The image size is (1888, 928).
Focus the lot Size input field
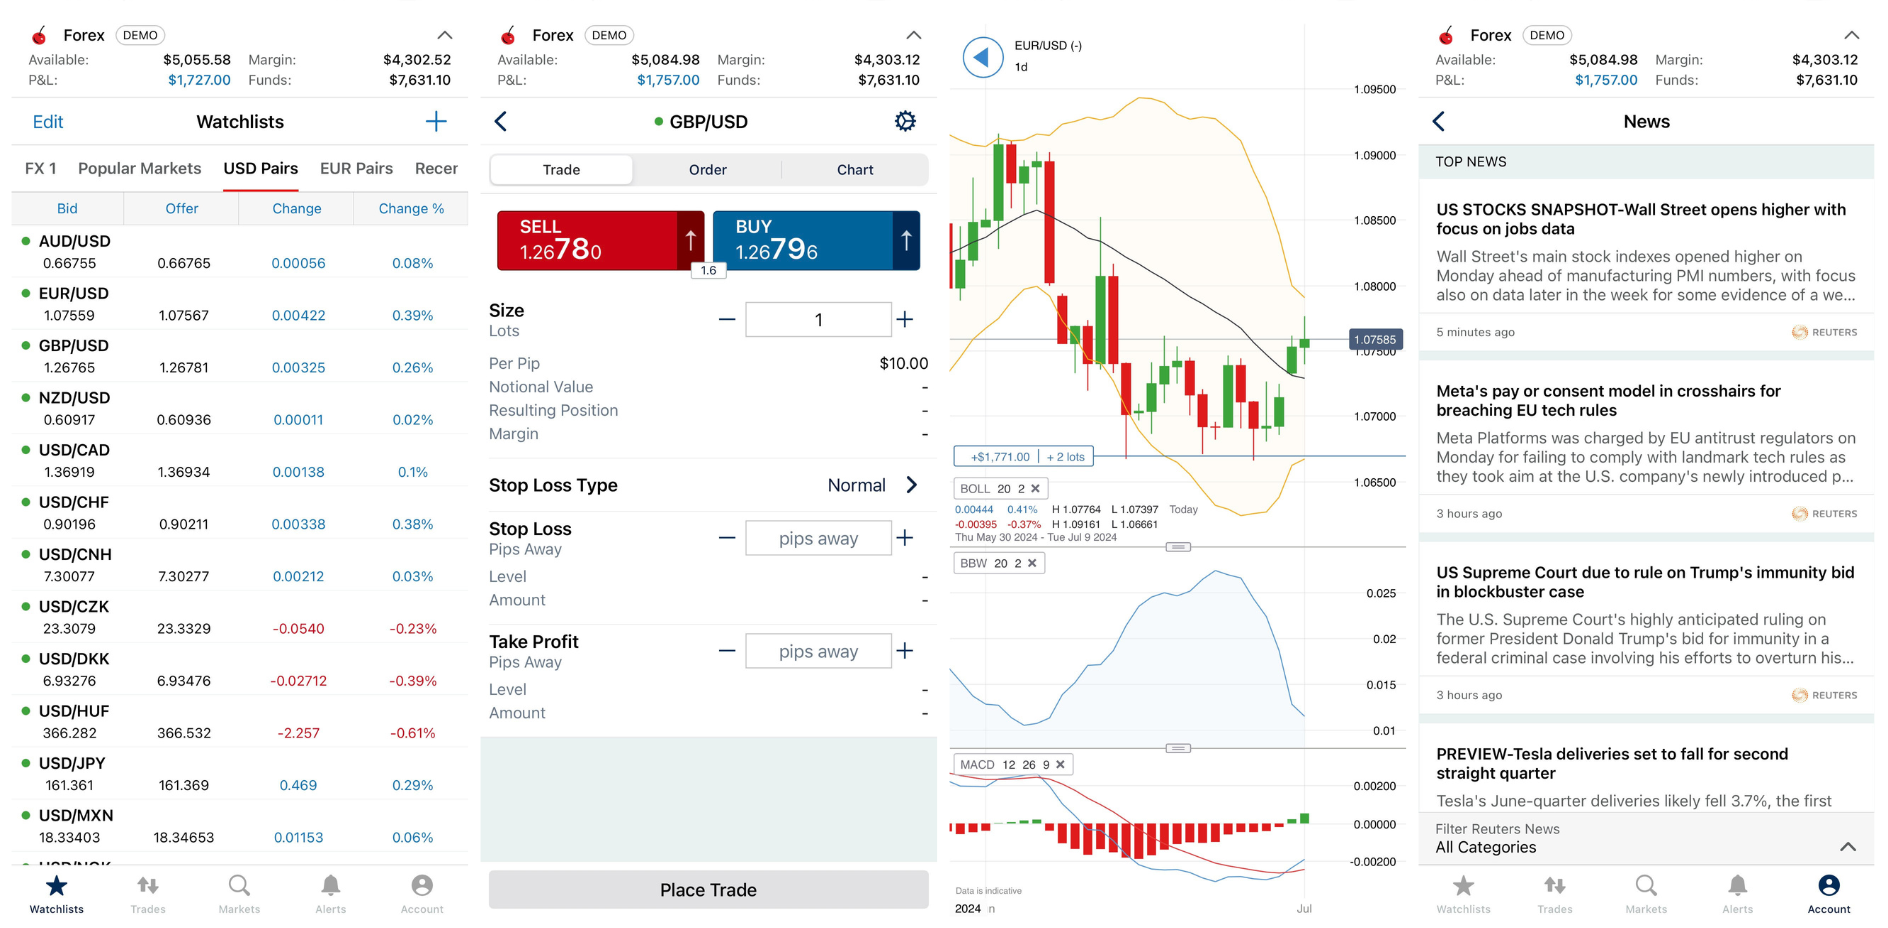(x=818, y=320)
